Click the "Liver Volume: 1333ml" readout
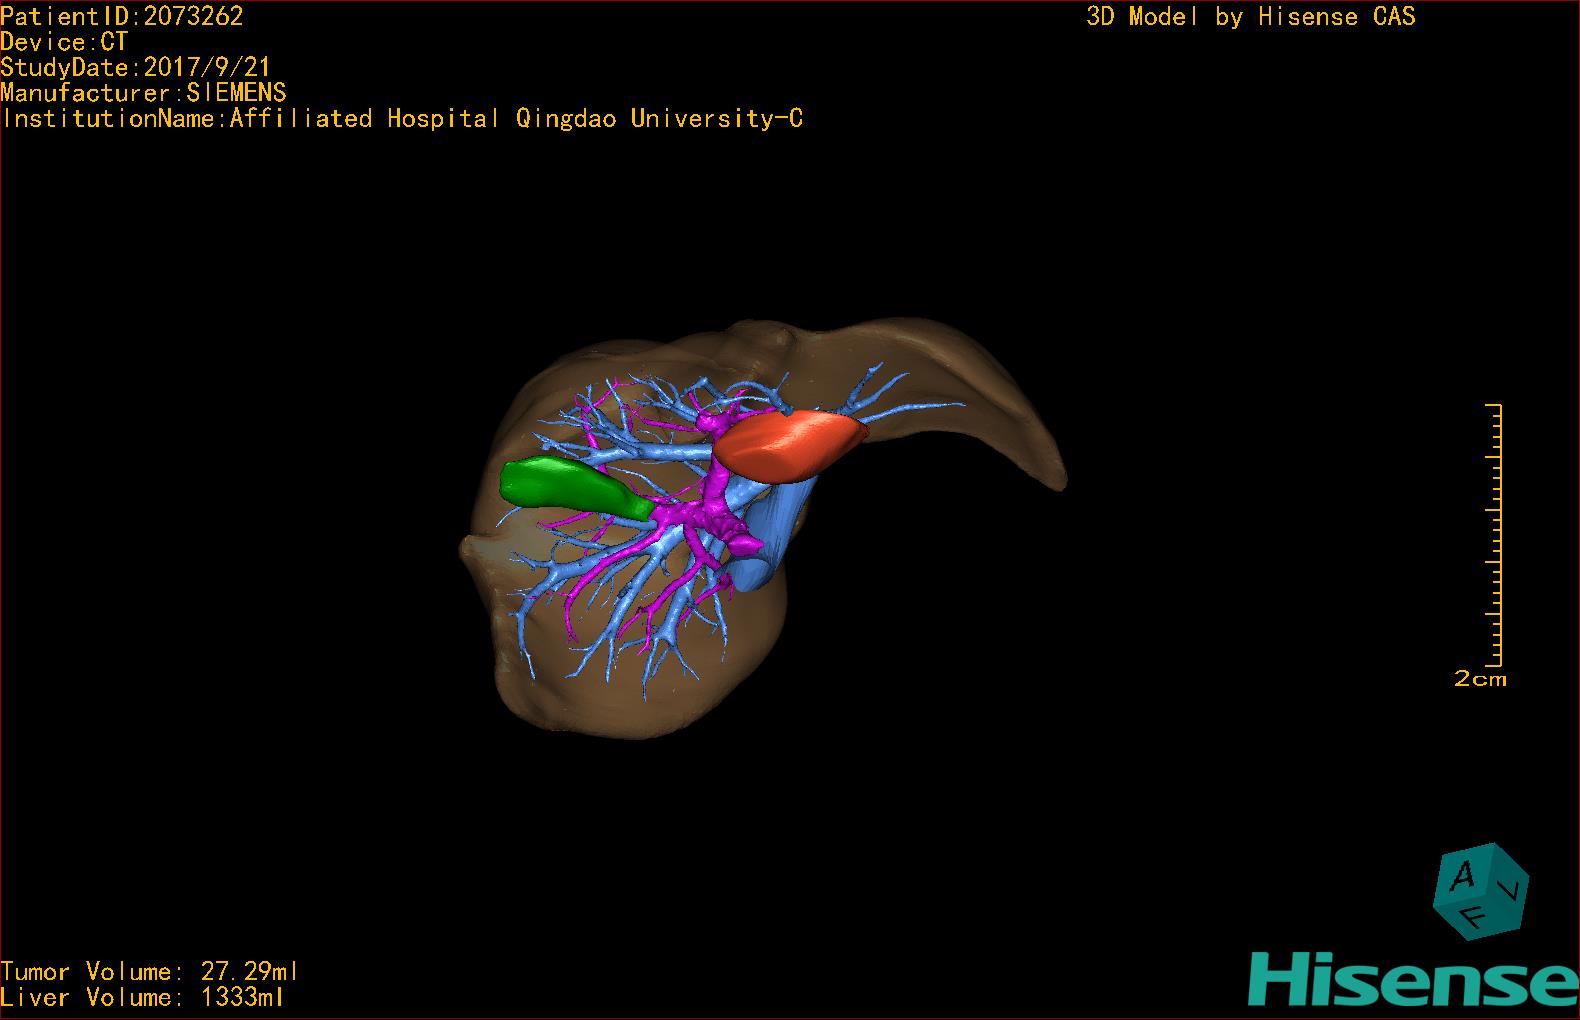Screen dimensions: 1580x1020 tap(143, 997)
